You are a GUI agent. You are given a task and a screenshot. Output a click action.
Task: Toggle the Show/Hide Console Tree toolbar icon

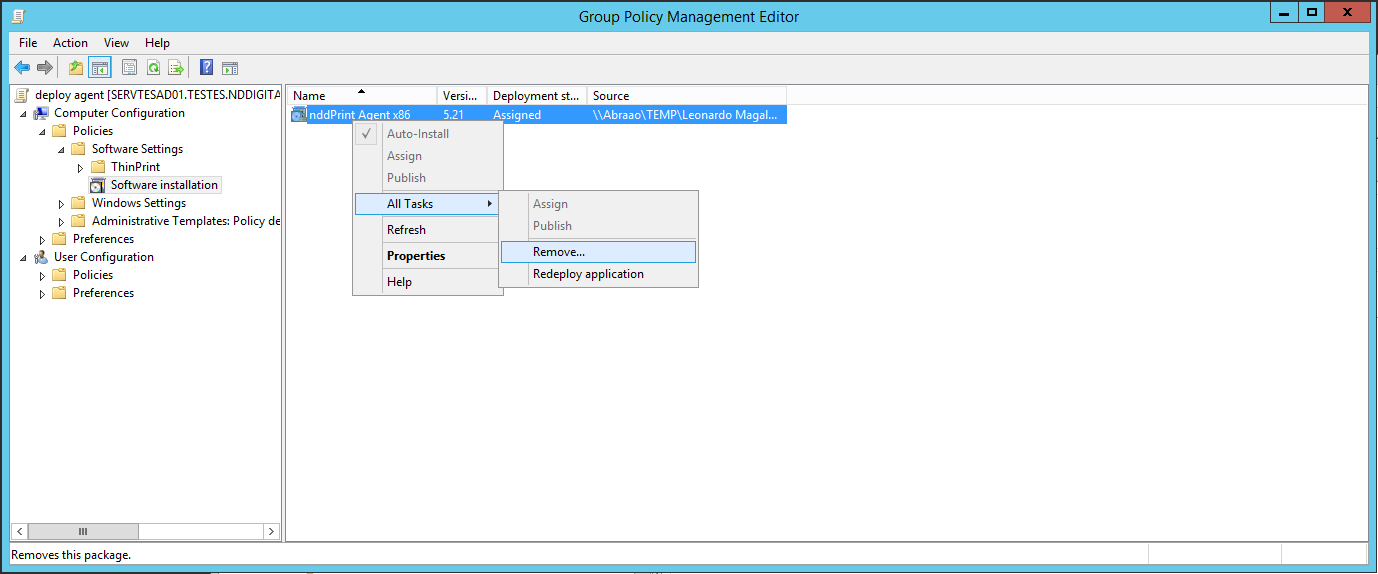tap(99, 68)
